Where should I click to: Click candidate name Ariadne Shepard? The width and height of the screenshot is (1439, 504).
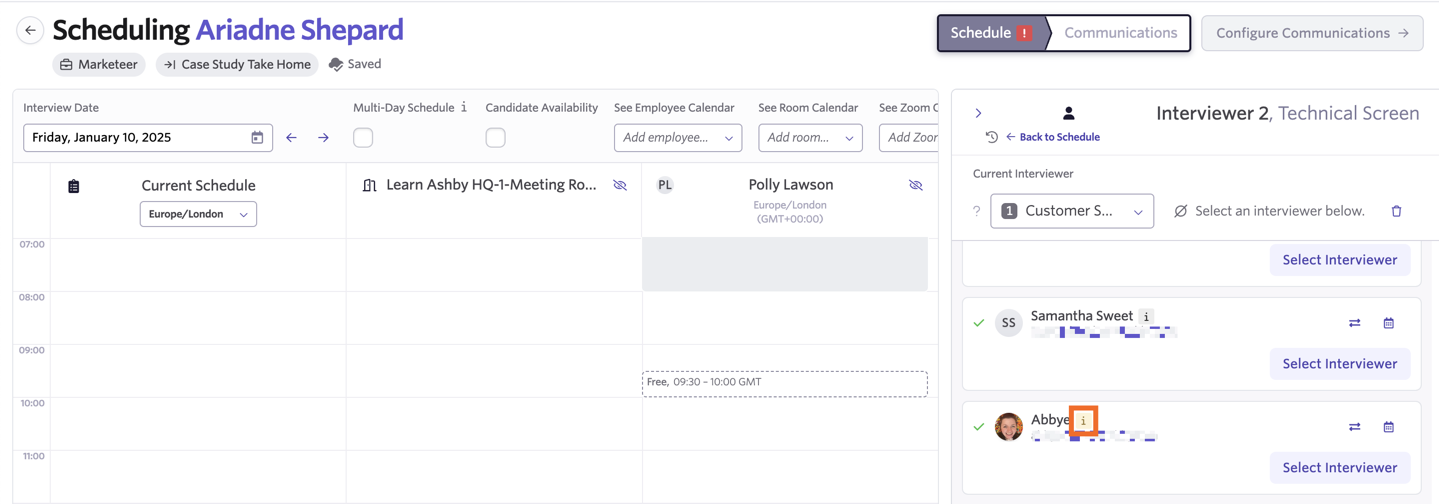(x=299, y=30)
